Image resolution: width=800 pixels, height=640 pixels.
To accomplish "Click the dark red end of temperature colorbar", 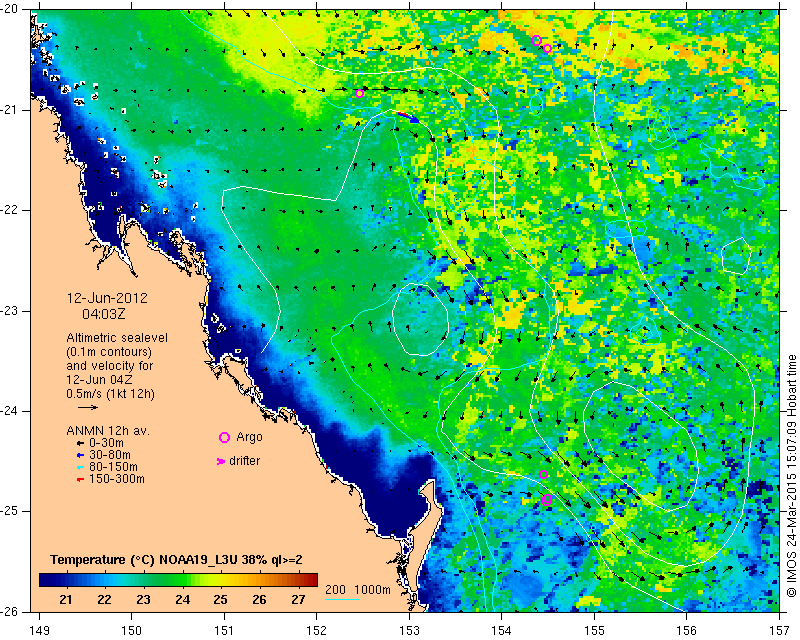I will point(313,580).
